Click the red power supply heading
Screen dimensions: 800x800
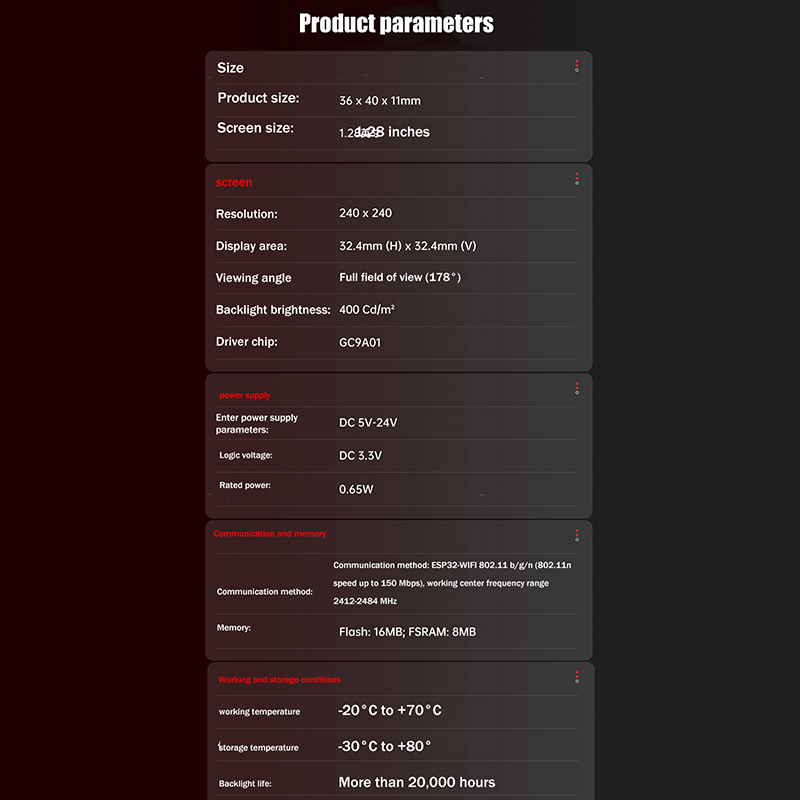click(244, 395)
